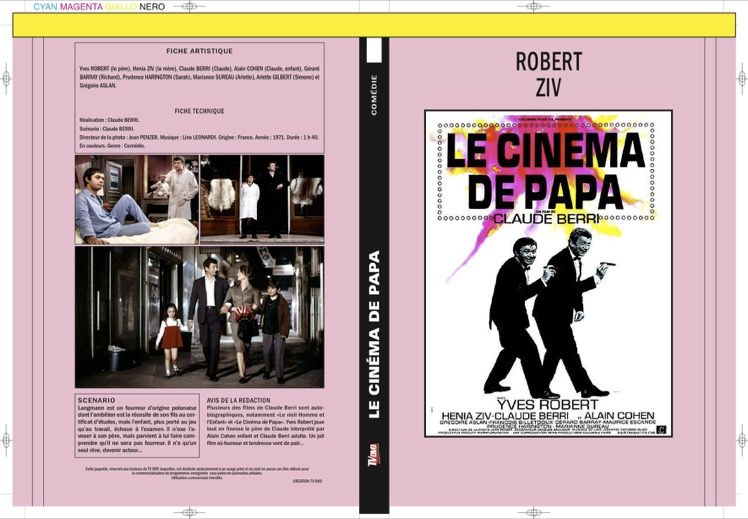
Task: Click the poster title LE CINEMA DE PAPA
Action: click(545, 170)
